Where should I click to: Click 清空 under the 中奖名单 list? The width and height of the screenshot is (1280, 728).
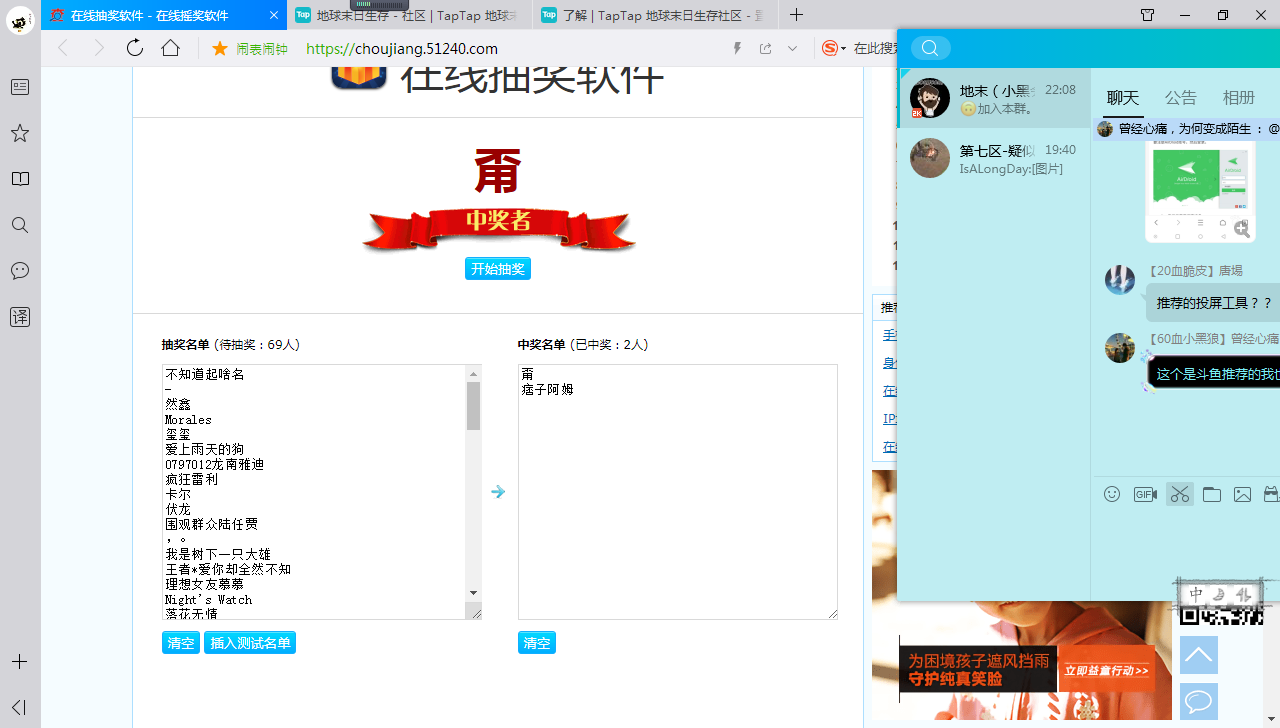(x=537, y=643)
